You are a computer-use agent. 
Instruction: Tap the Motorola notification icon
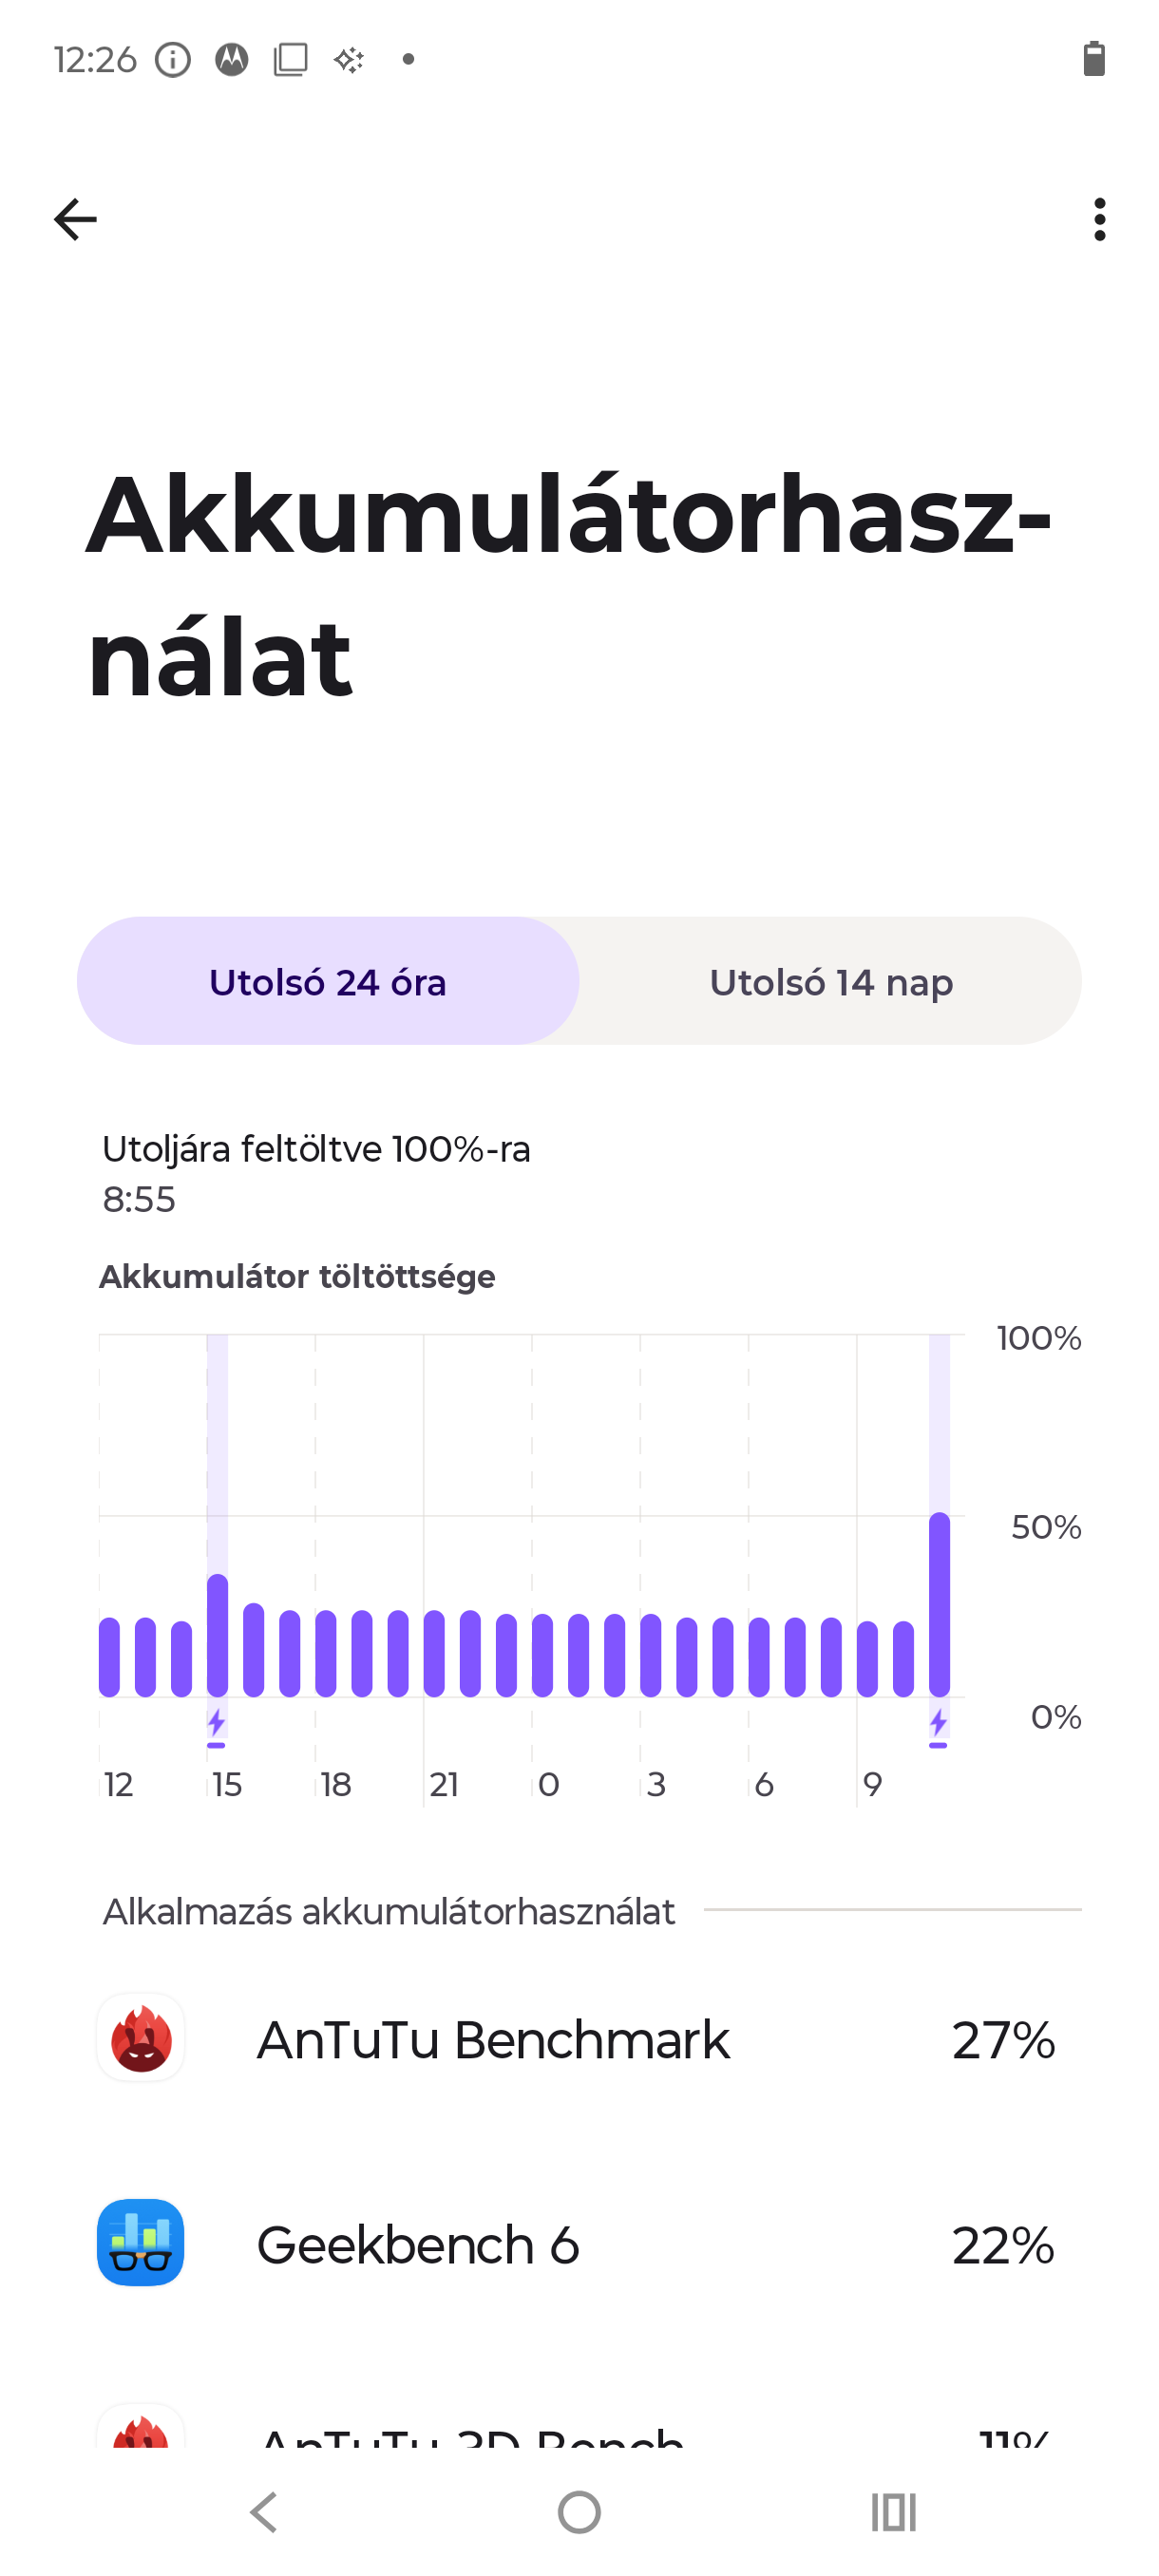[x=232, y=60]
